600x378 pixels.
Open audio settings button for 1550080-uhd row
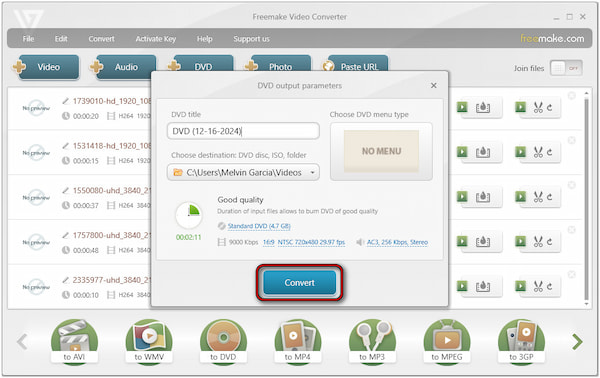[x=479, y=197]
